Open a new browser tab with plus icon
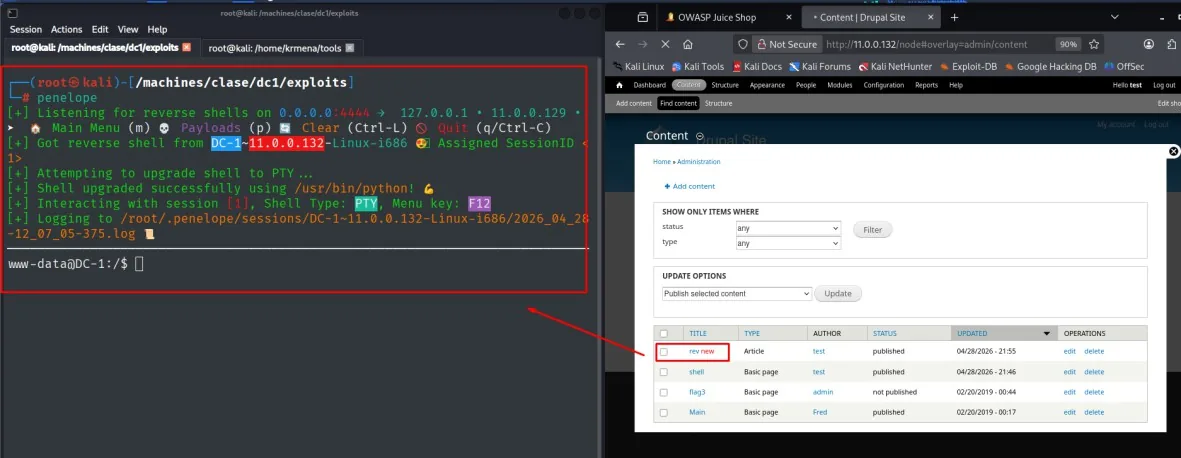 tap(954, 17)
